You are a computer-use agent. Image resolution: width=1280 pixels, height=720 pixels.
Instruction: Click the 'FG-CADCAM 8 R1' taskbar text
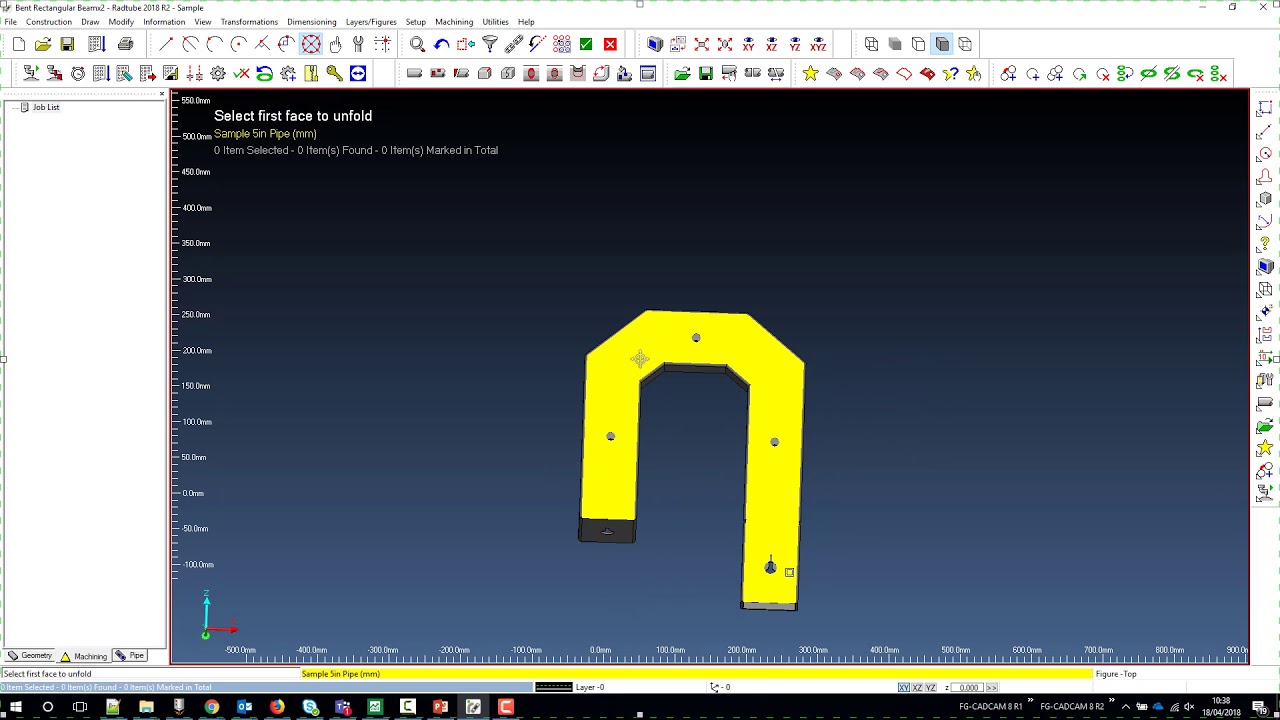(990, 707)
